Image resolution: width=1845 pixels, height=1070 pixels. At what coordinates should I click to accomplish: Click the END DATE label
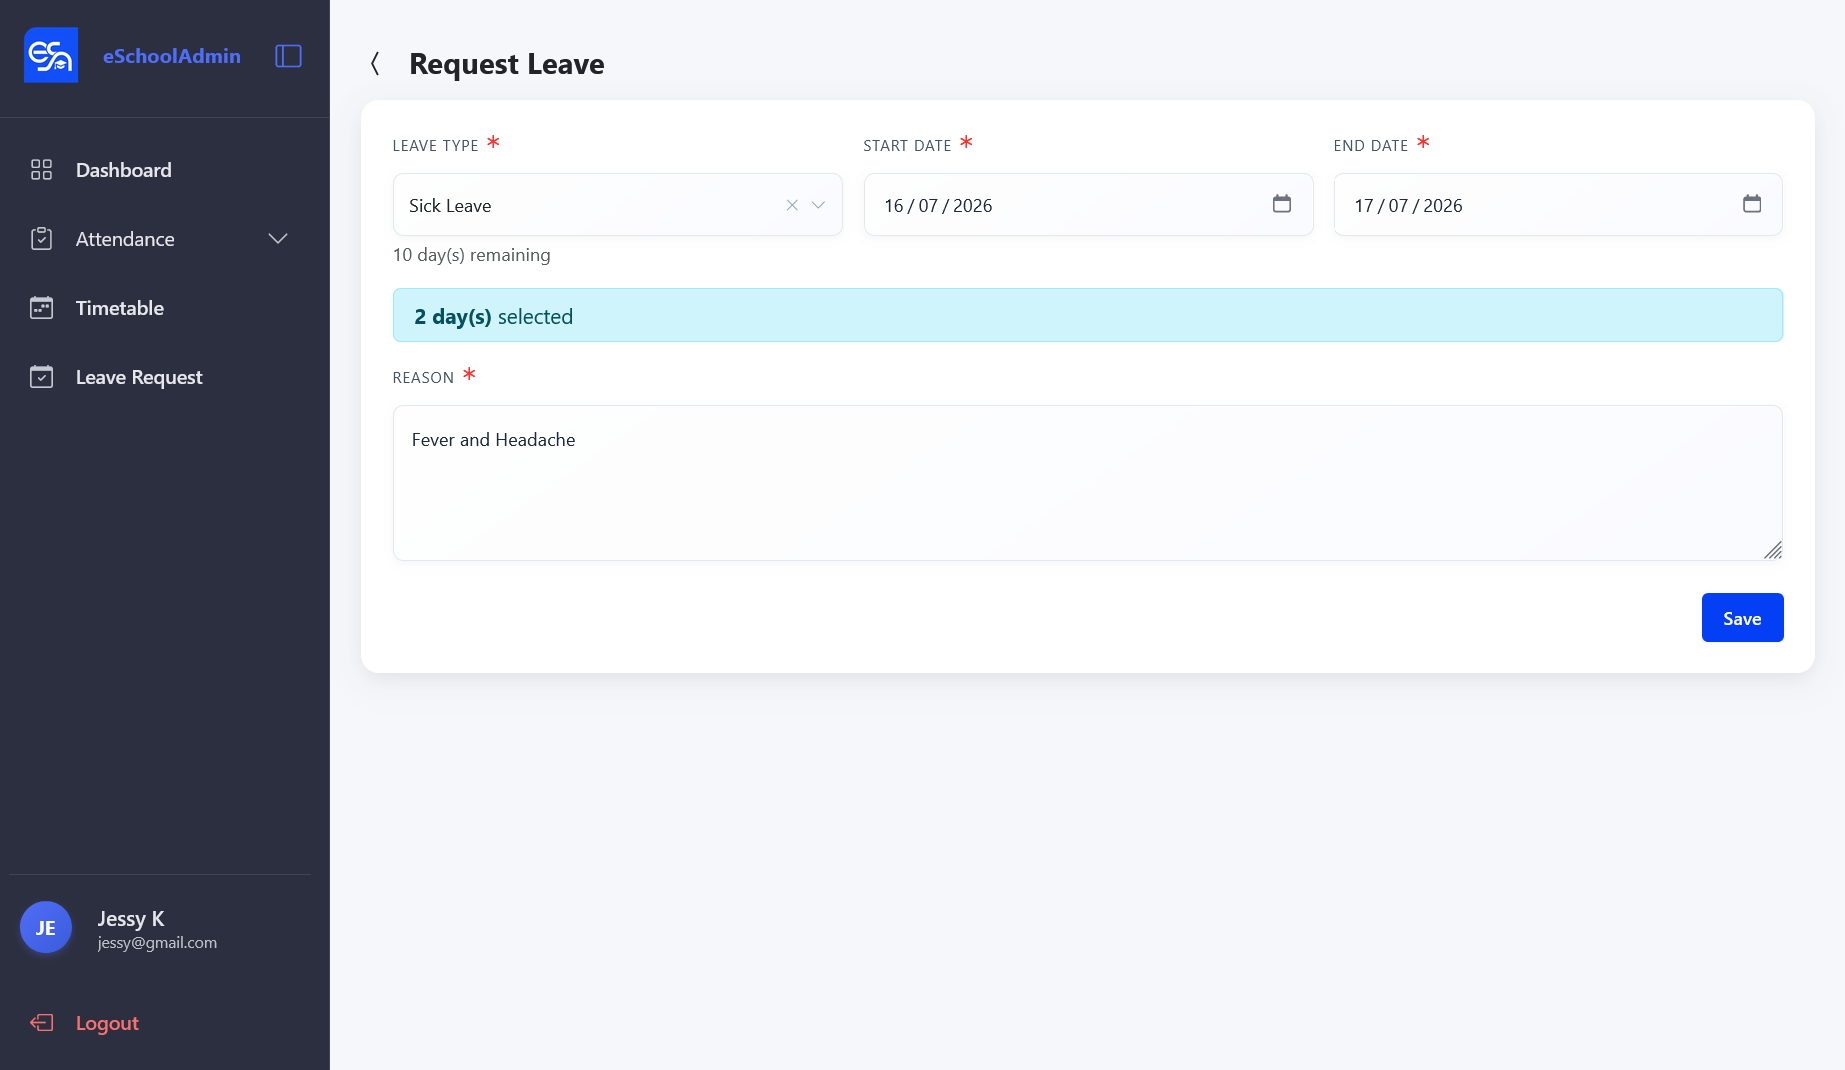click(x=1371, y=146)
